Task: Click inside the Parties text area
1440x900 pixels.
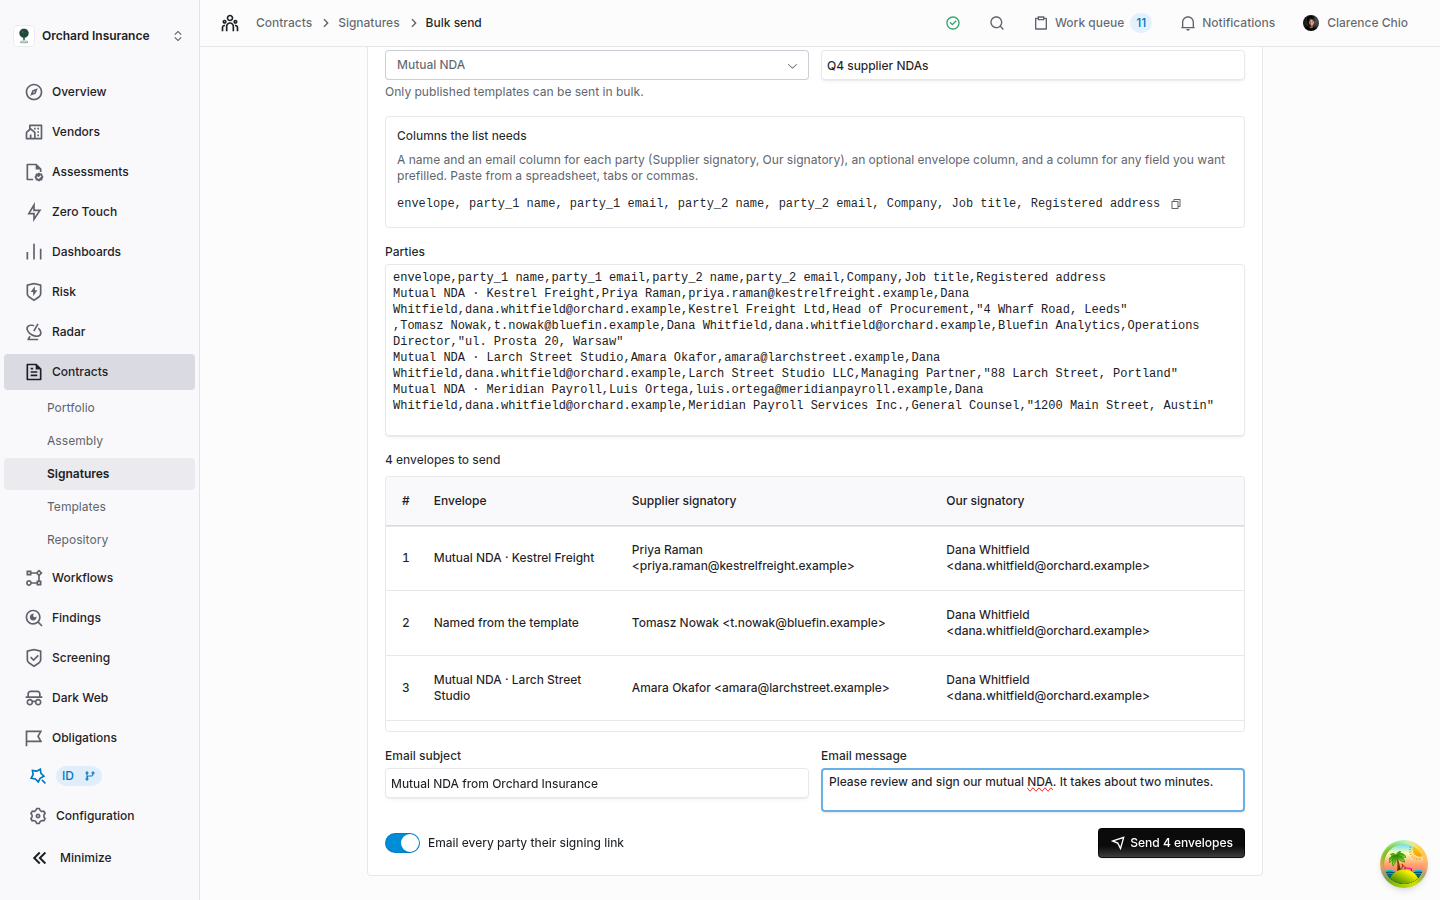Action: click(x=815, y=350)
